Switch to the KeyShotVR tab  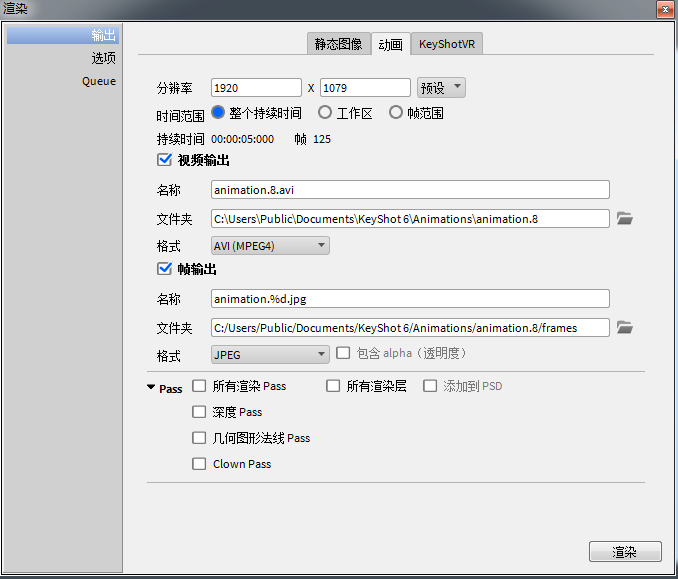click(x=447, y=44)
